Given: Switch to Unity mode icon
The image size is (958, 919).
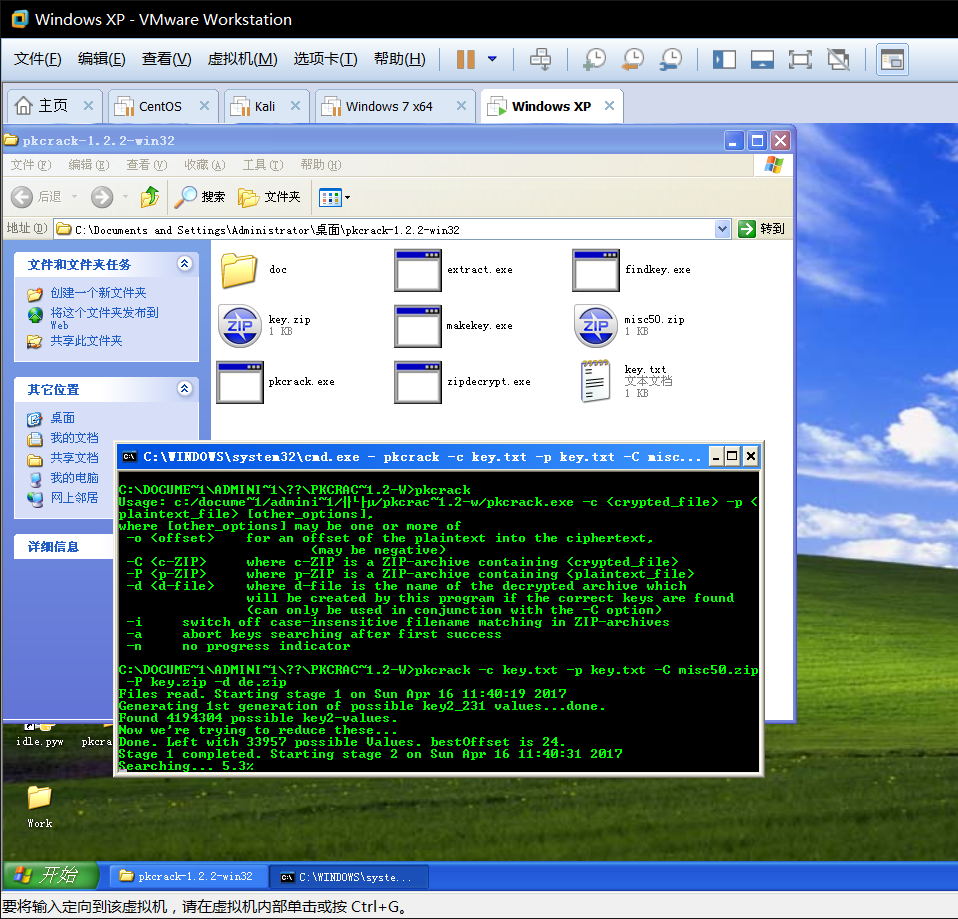Looking at the screenshot, I should coord(838,59).
